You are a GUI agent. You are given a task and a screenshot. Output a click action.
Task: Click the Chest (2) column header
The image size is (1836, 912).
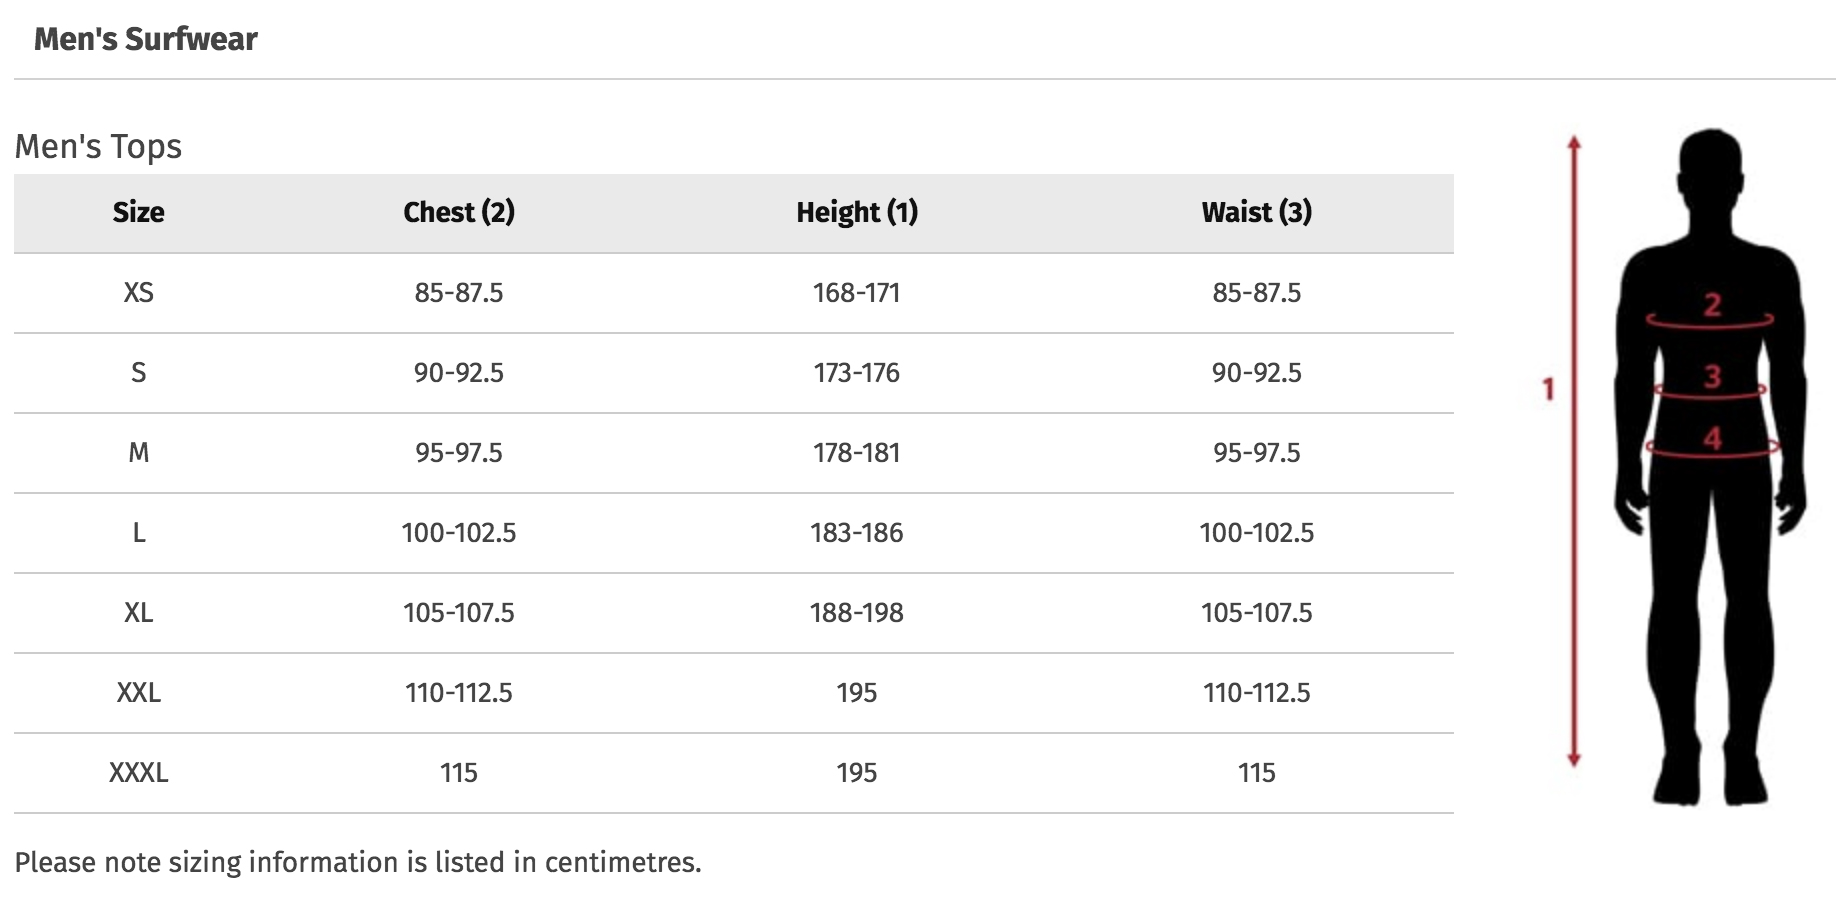(459, 212)
